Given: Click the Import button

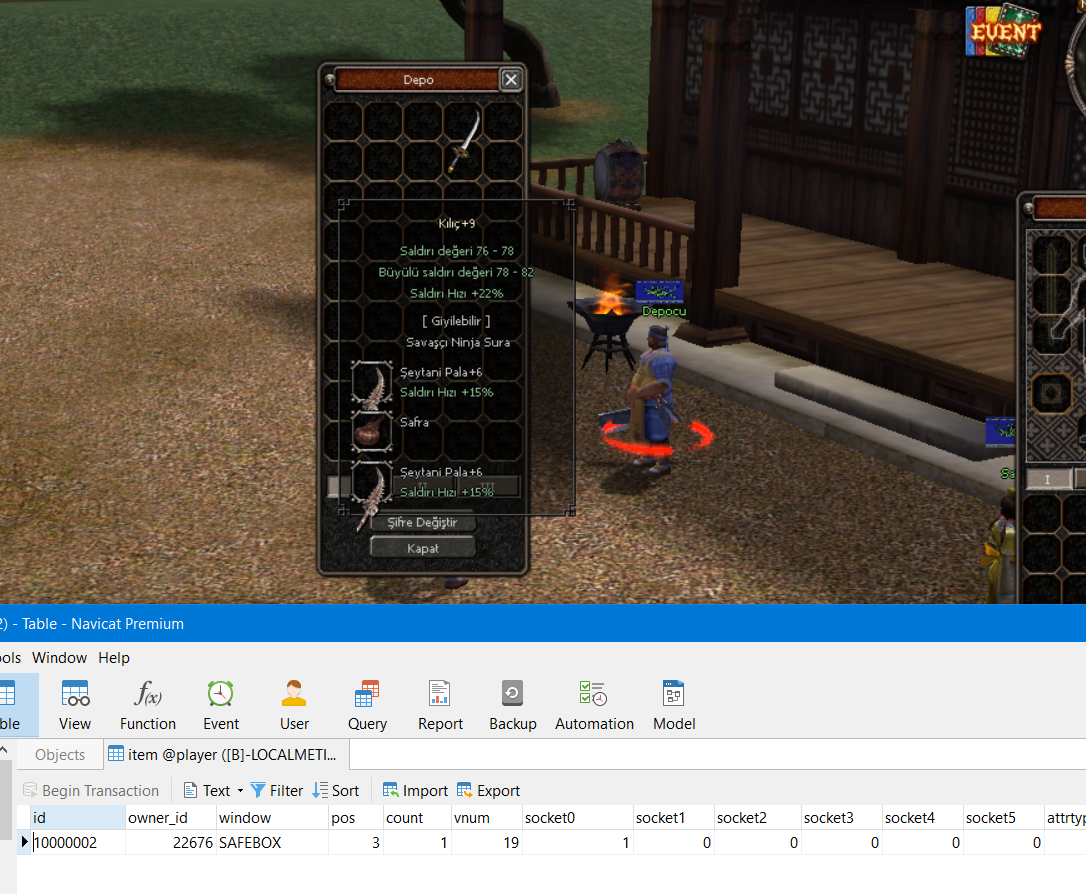Looking at the screenshot, I should (416, 791).
